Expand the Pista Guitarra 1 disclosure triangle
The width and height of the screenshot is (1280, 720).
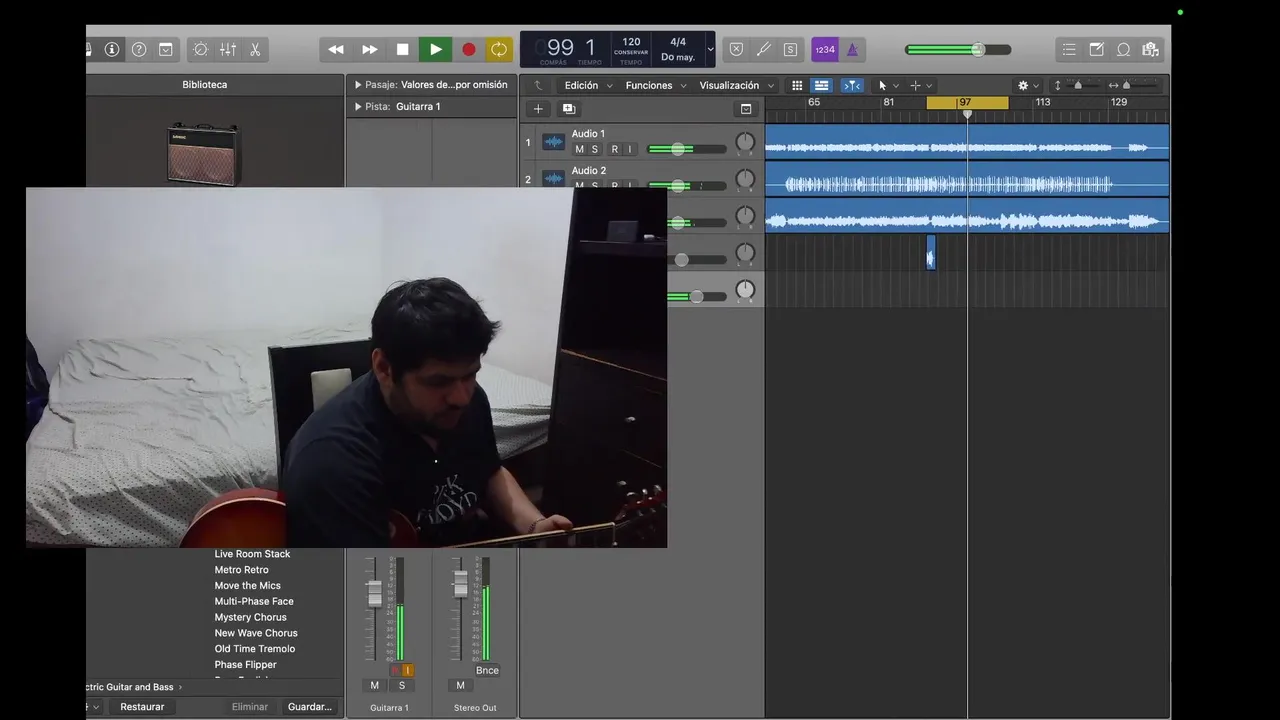coord(358,106)
